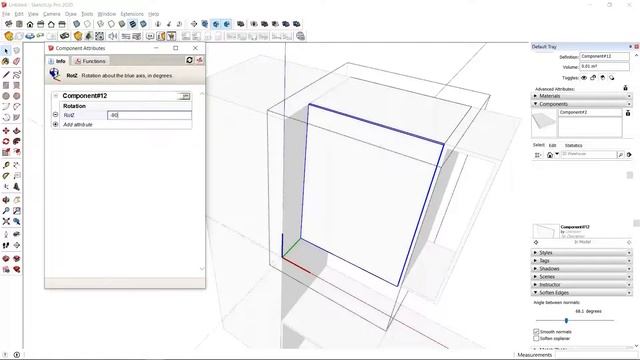Enable X-Ray face style
640x360 pixels.
[x=76, y=24]
